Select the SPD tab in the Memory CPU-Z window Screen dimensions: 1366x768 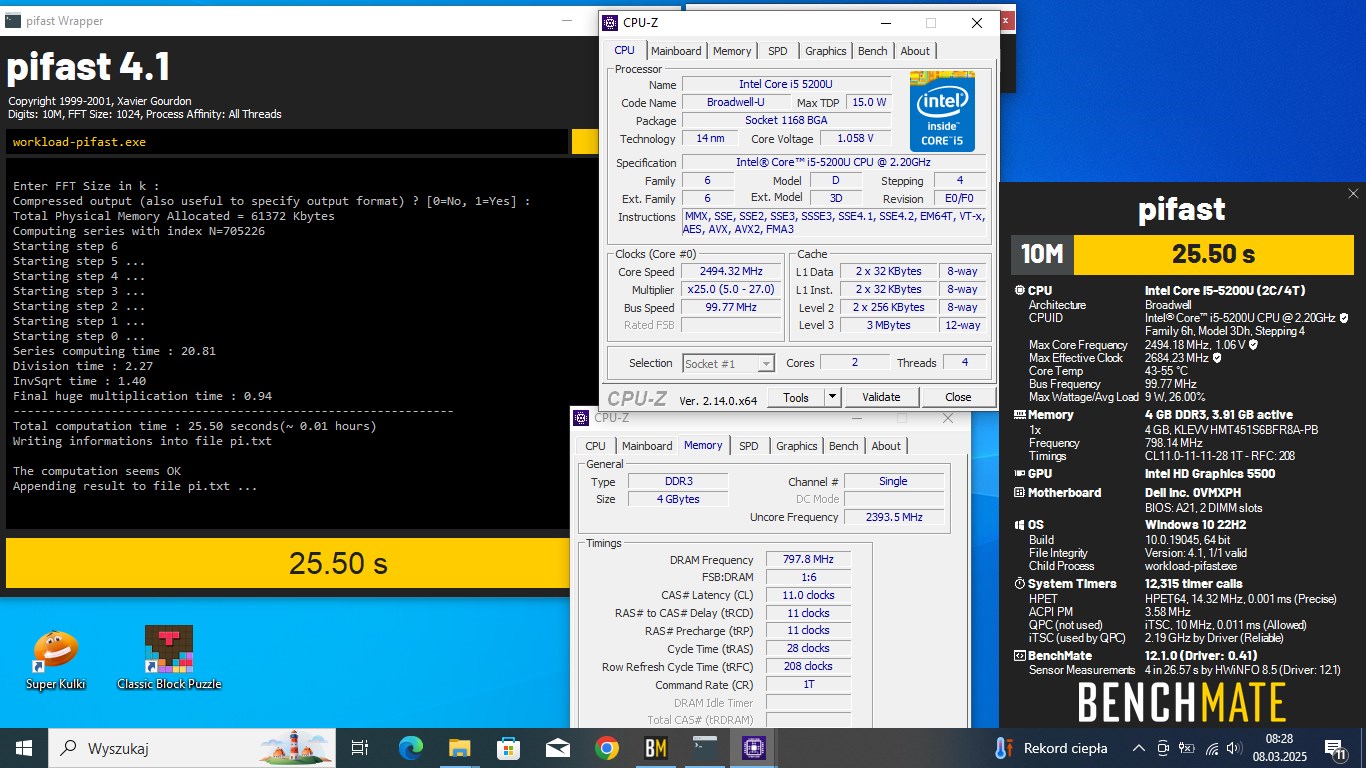(x=749, y=446)
